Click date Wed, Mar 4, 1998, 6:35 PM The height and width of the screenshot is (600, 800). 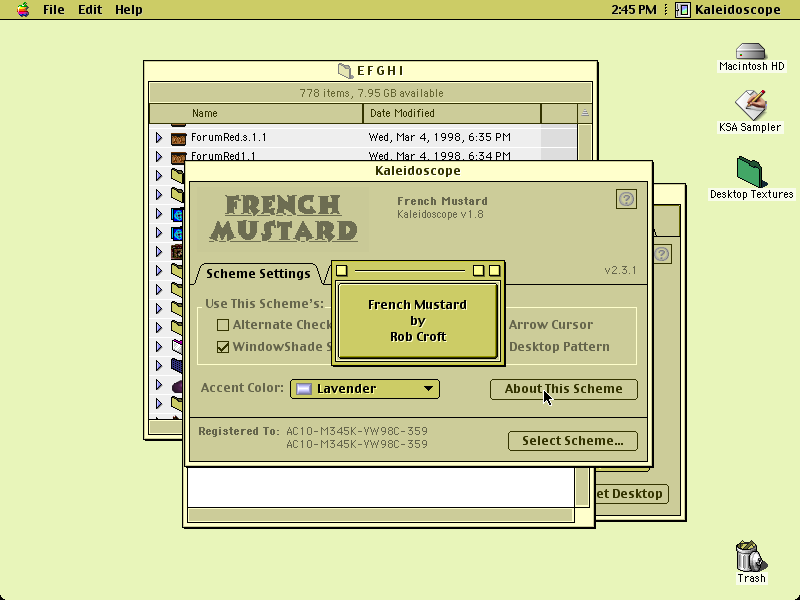(439, 137)
